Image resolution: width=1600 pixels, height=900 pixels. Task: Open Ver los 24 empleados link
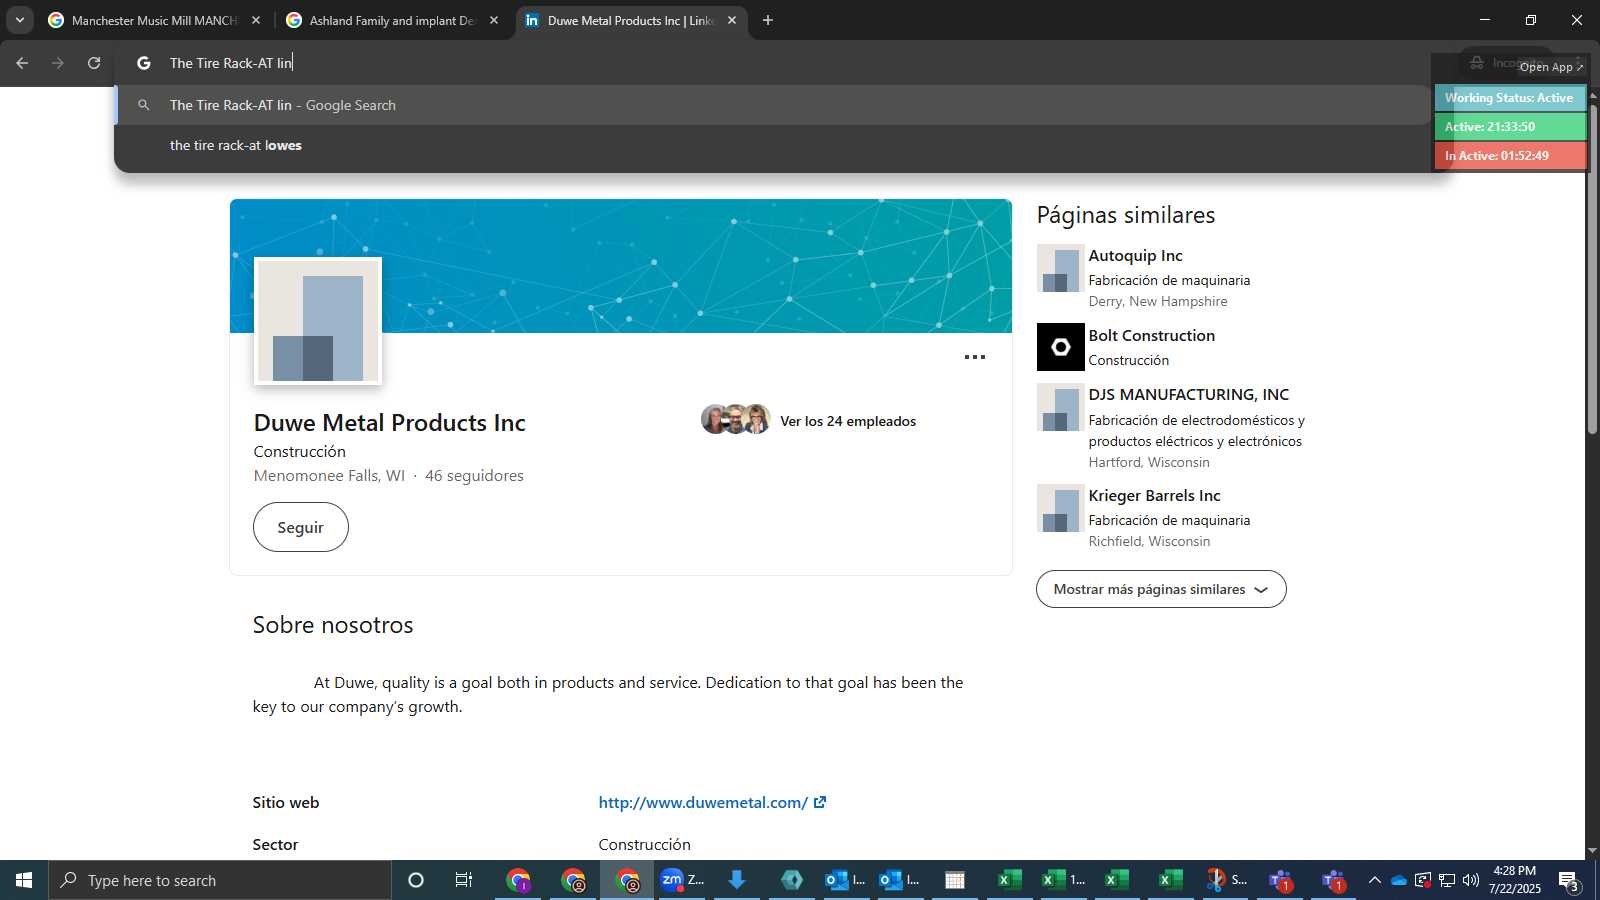tap(848, 421)
